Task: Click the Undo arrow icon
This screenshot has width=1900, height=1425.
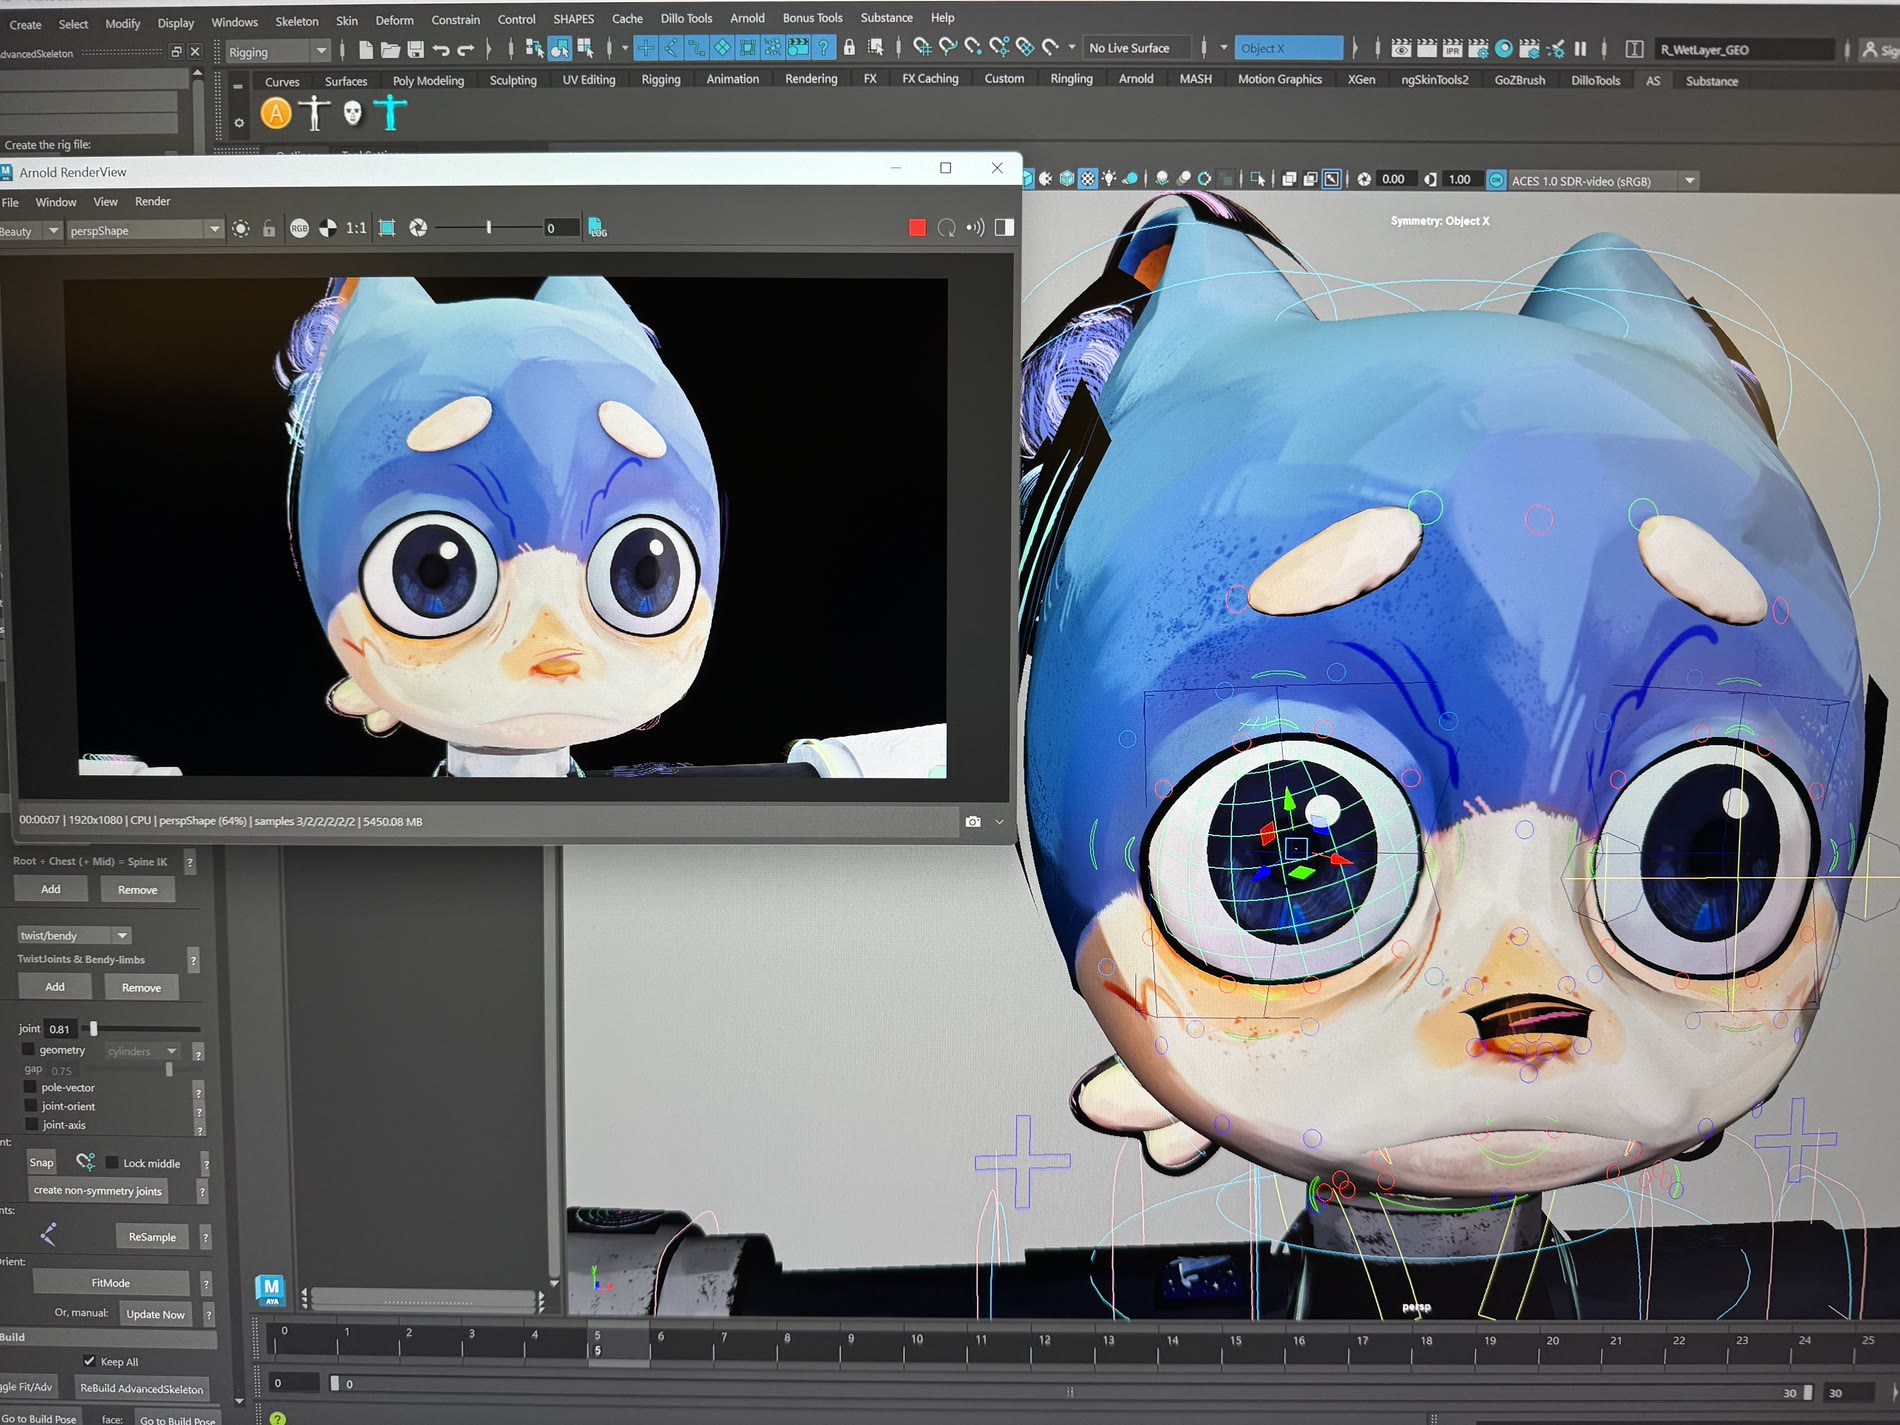Action: (441, 49)
